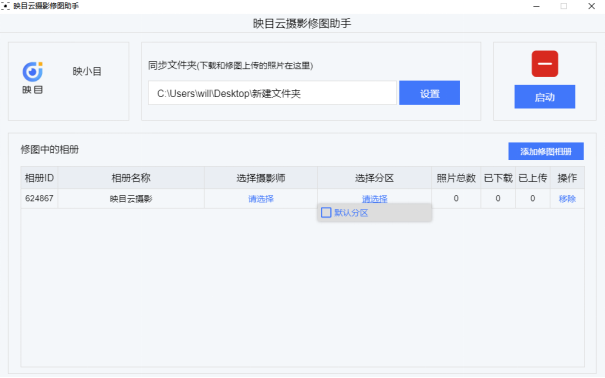Click the 添加修图相册 button
Screen dimensions: 605x378
(x=546, y=151)
